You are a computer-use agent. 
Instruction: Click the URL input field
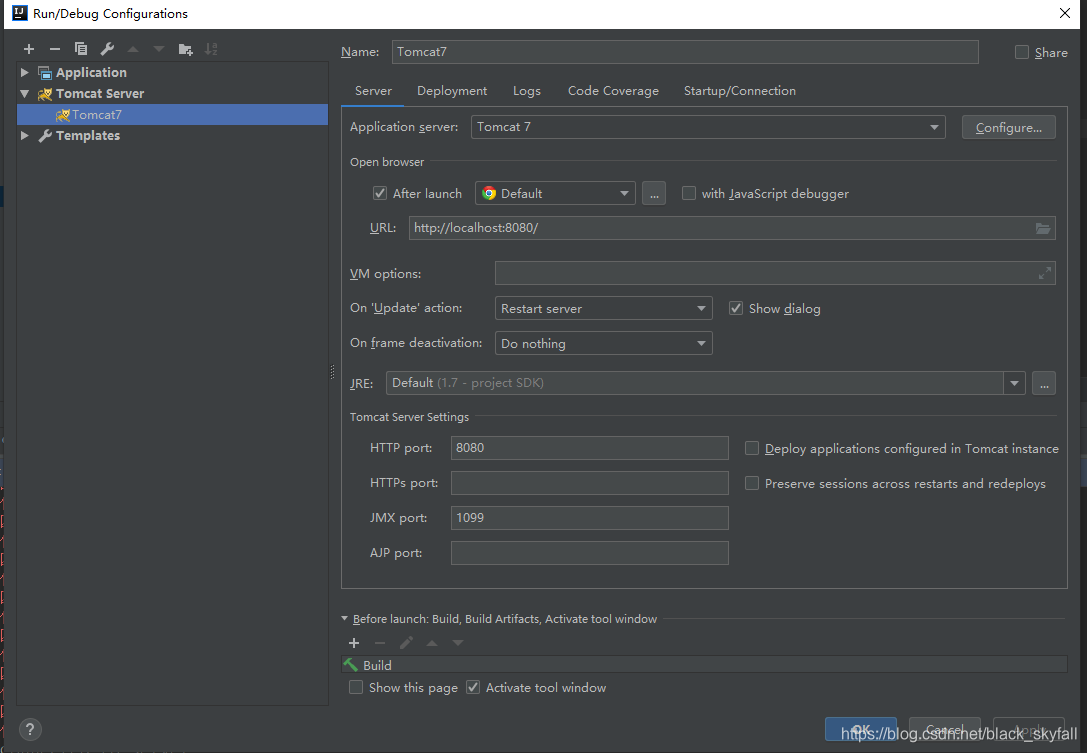tap(732, 228)
